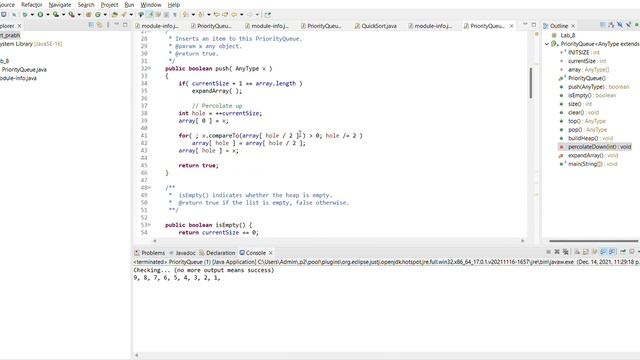Open the Debug dropdown arrow
Image resolution: width=640 pixels, height=360 pixels.
click(x=32, y=14)
